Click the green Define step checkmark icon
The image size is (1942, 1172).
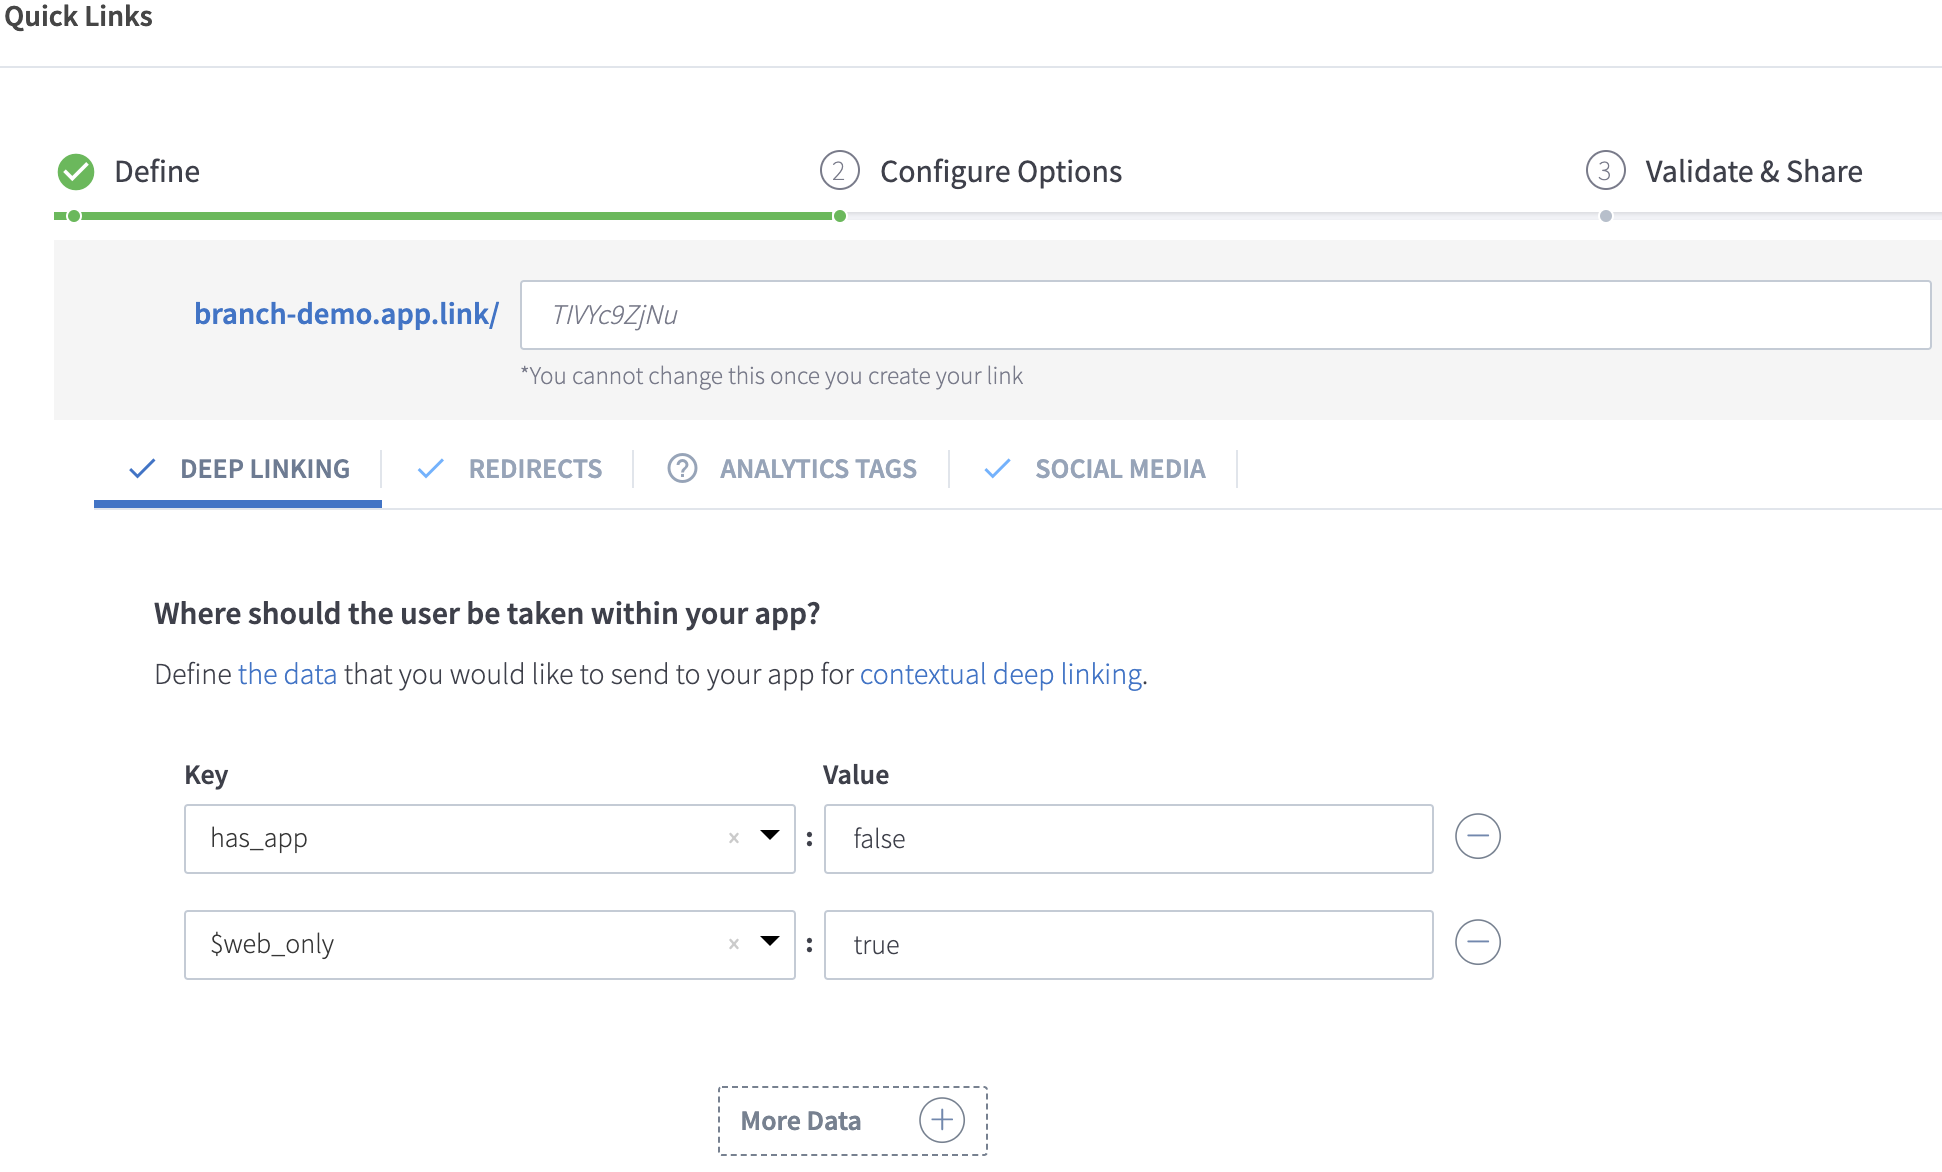(76, 172)
